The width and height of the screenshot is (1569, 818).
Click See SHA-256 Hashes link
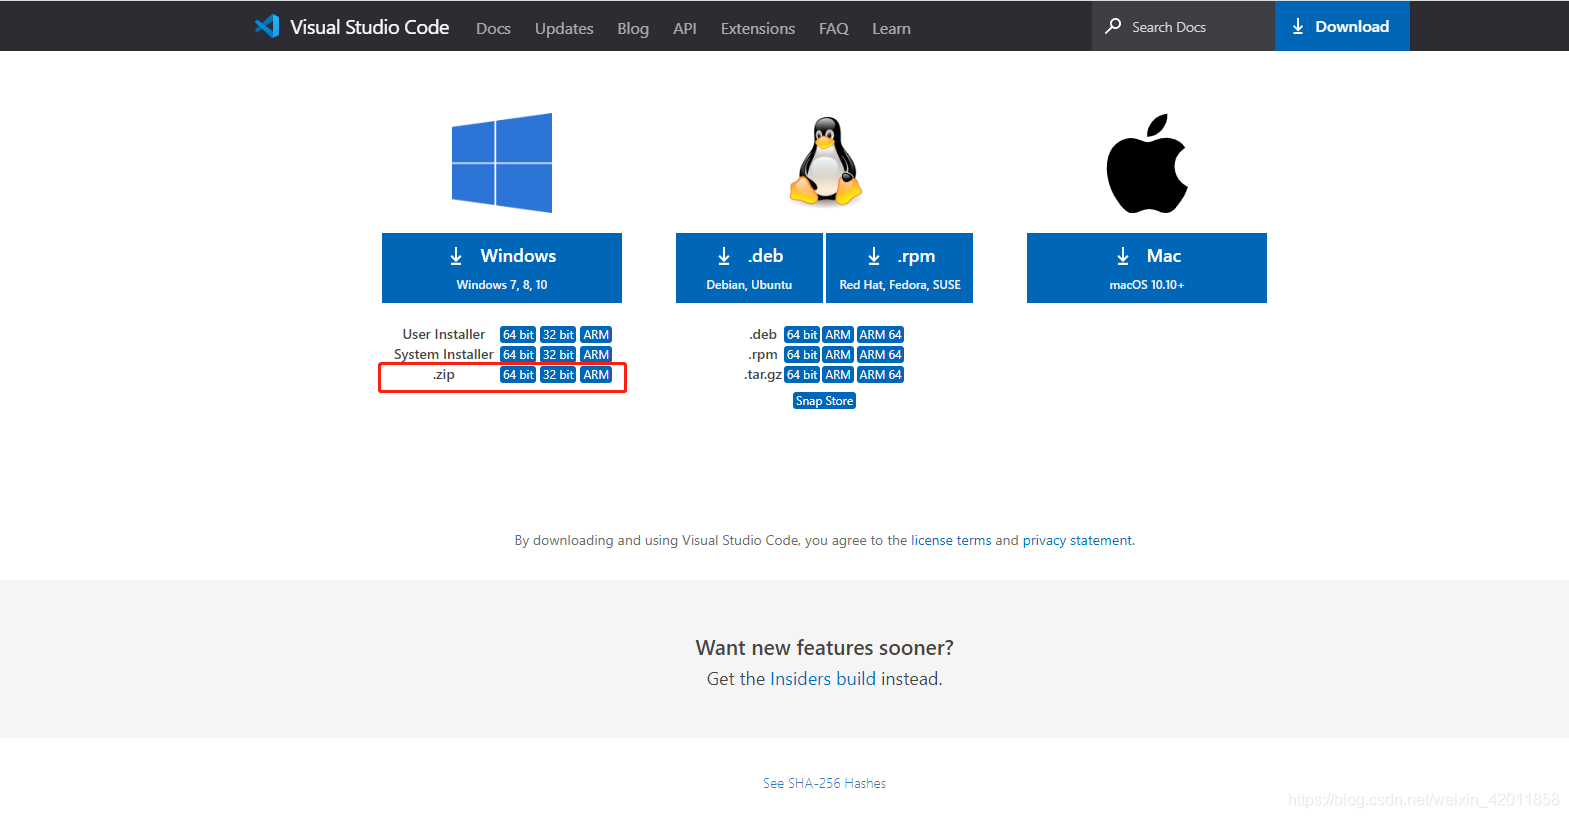(824, 783)
